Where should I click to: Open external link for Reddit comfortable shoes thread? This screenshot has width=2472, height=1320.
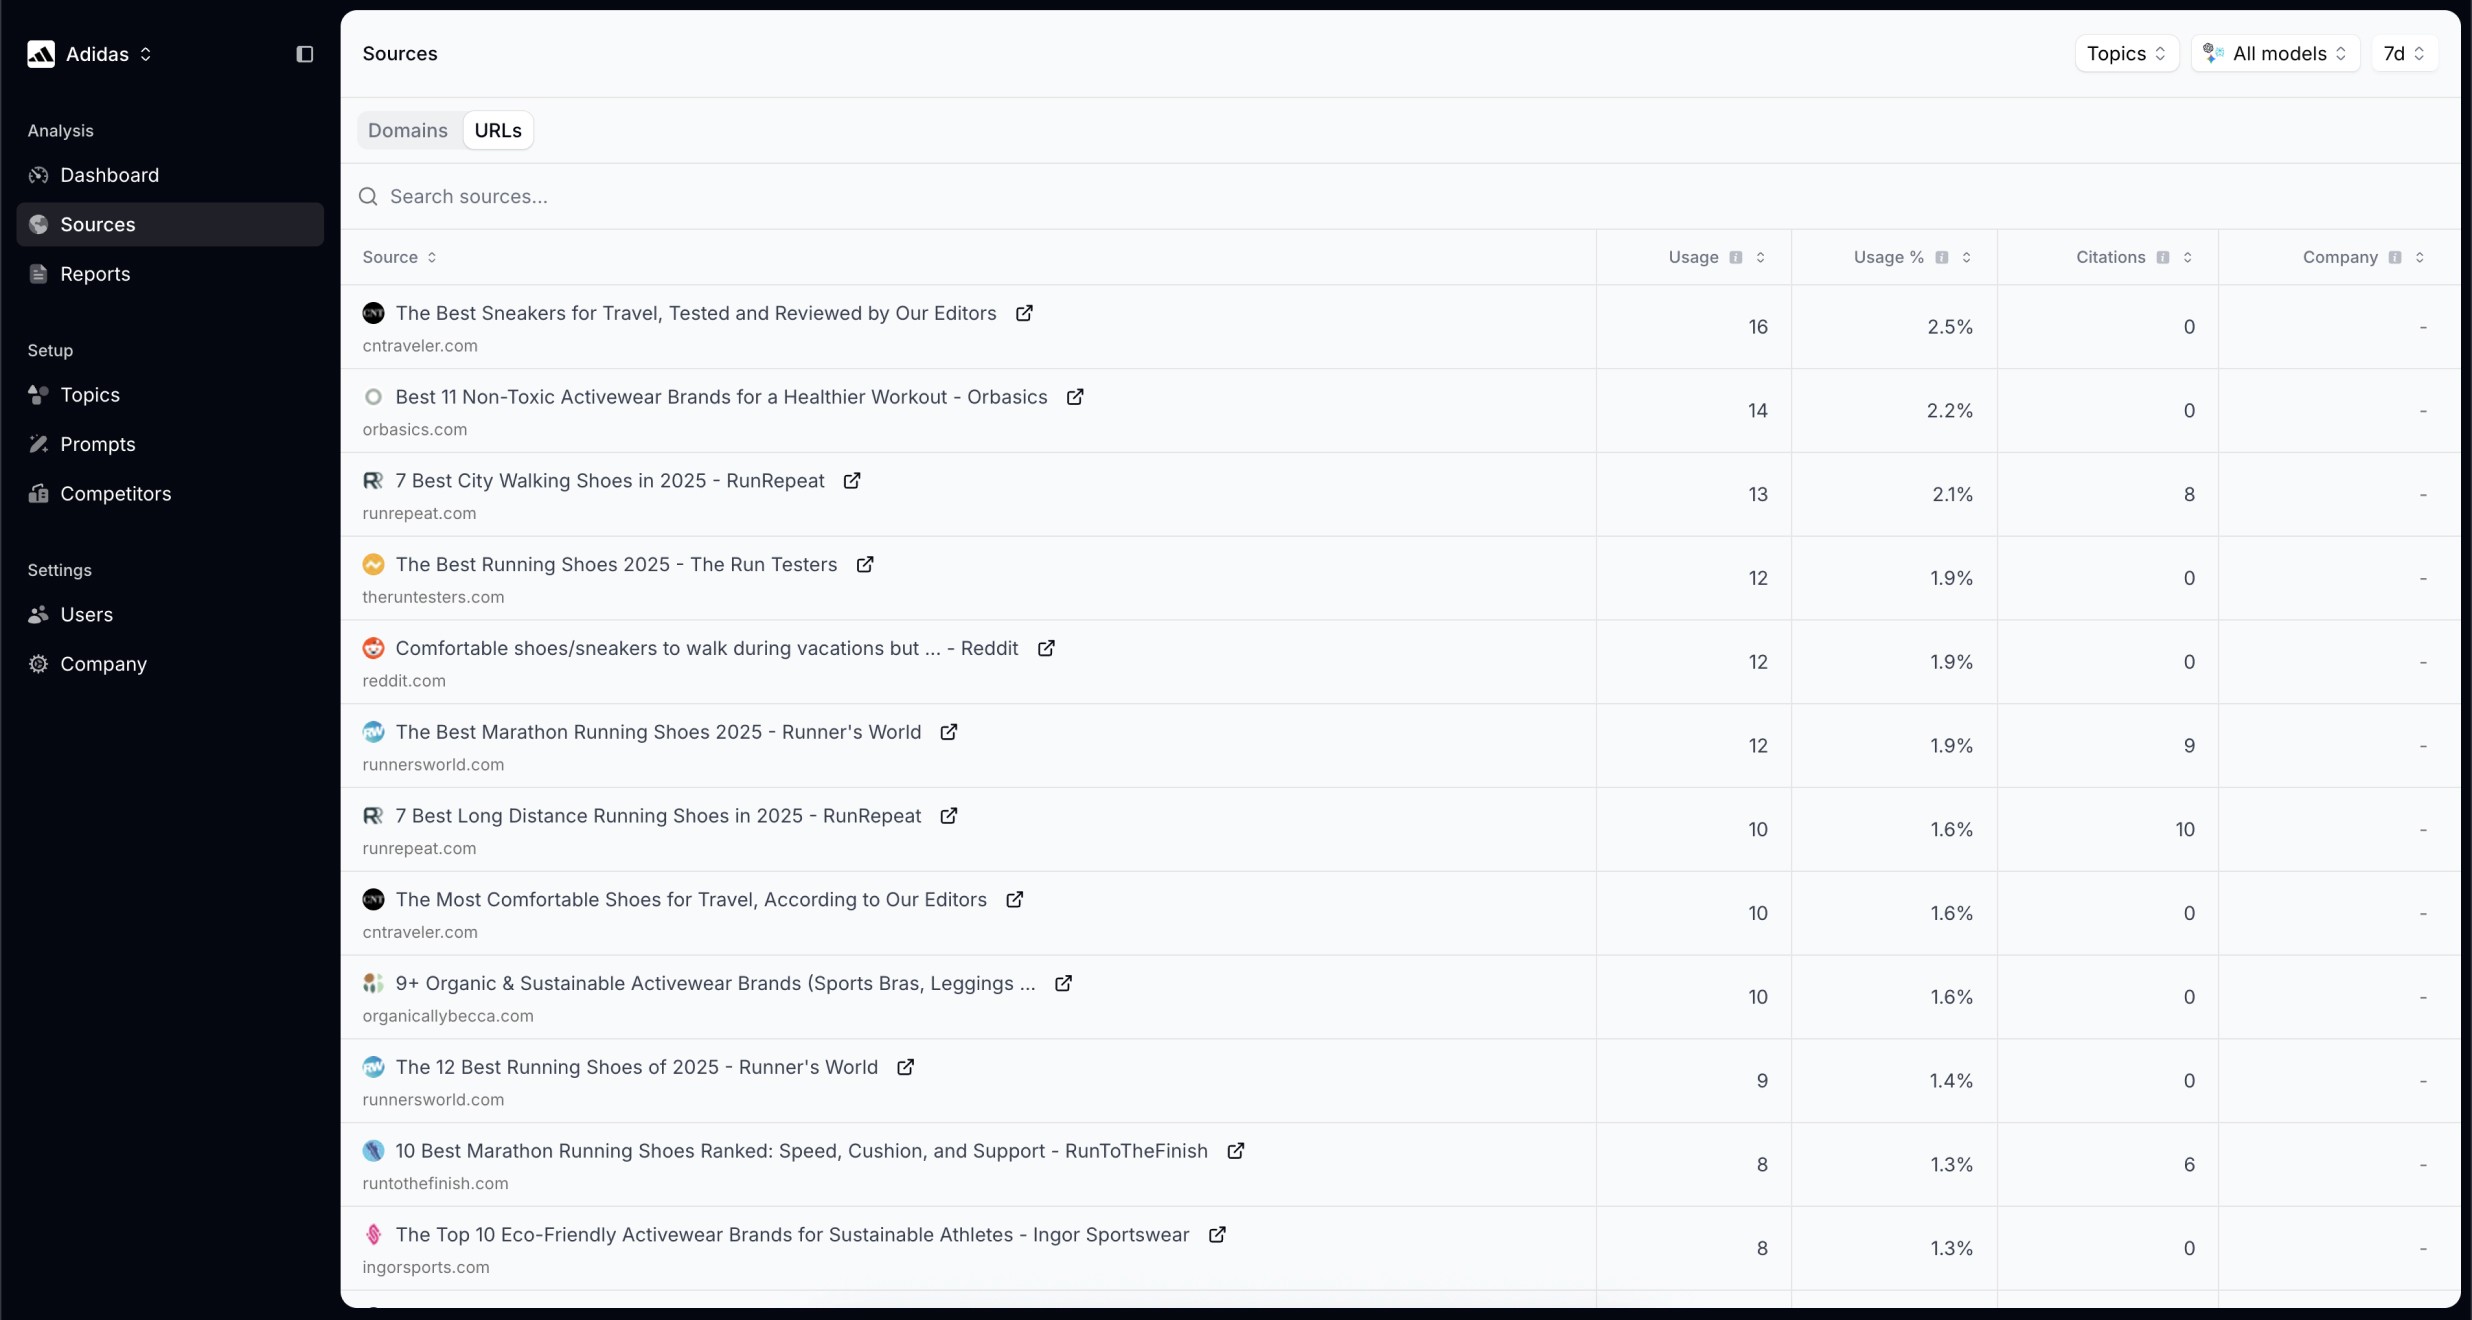click(1046, 649)
